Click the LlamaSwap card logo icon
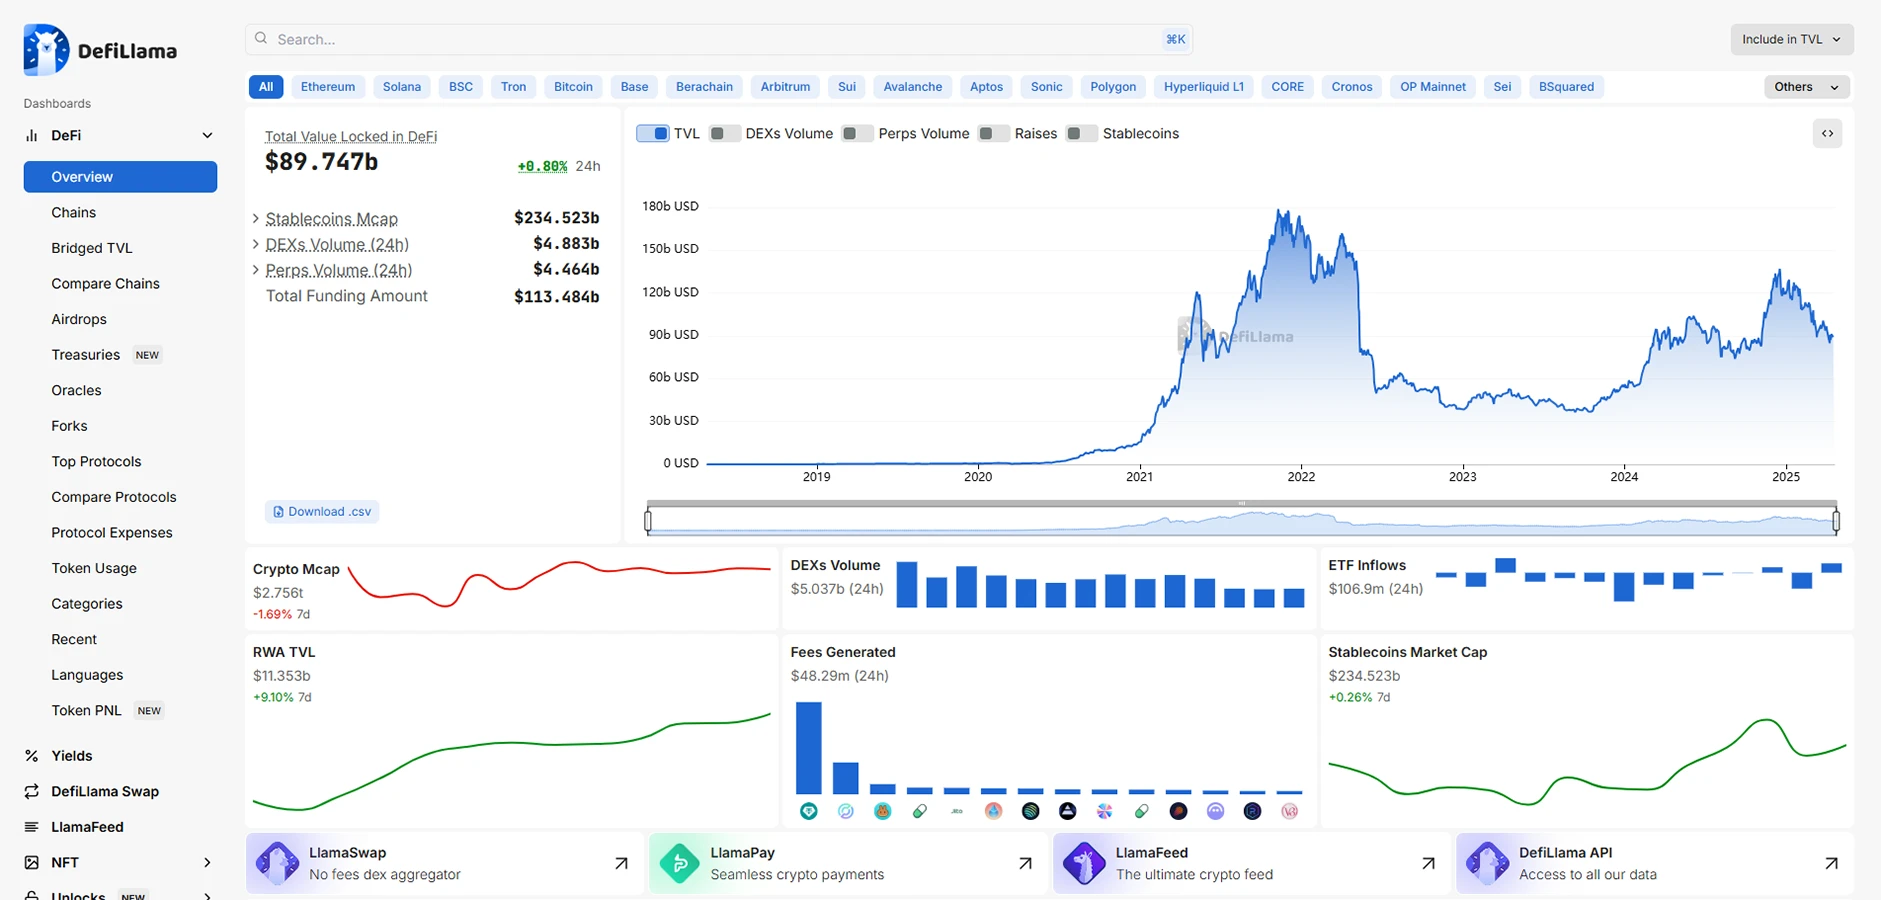Viewport: 1881px width, 900px height. [x=277, y=863]
